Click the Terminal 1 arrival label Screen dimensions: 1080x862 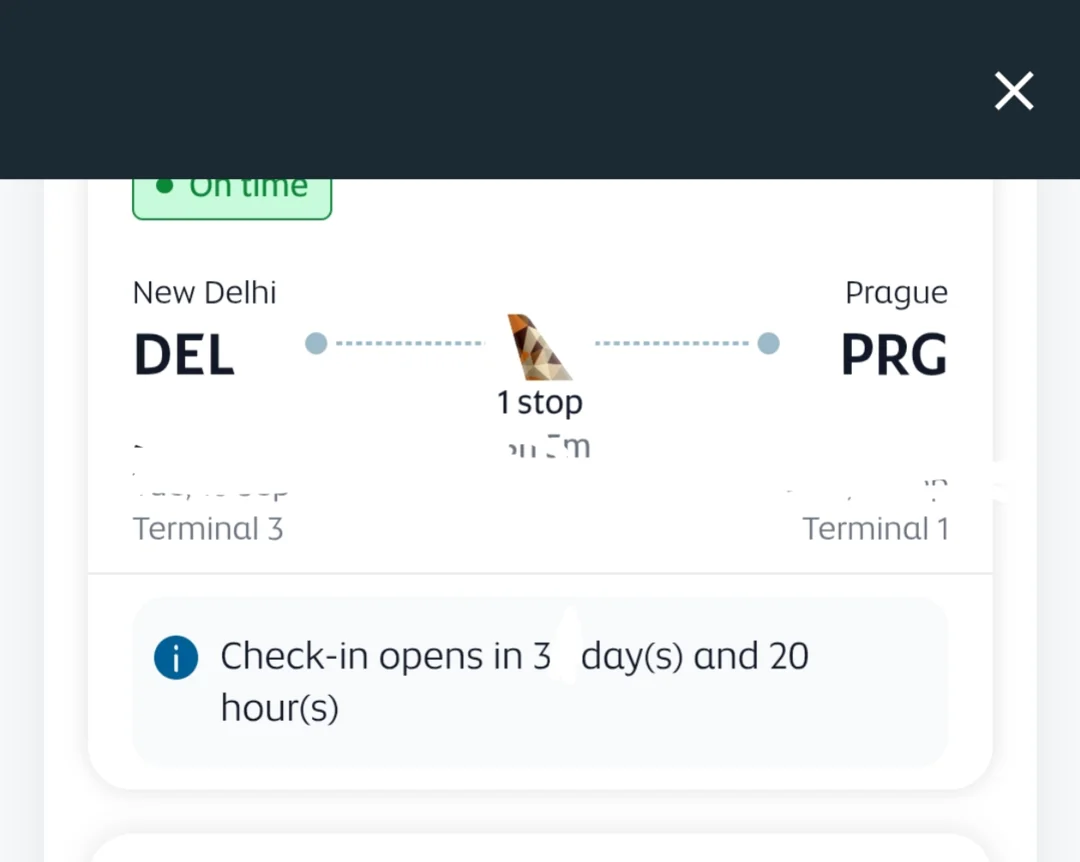875,528
